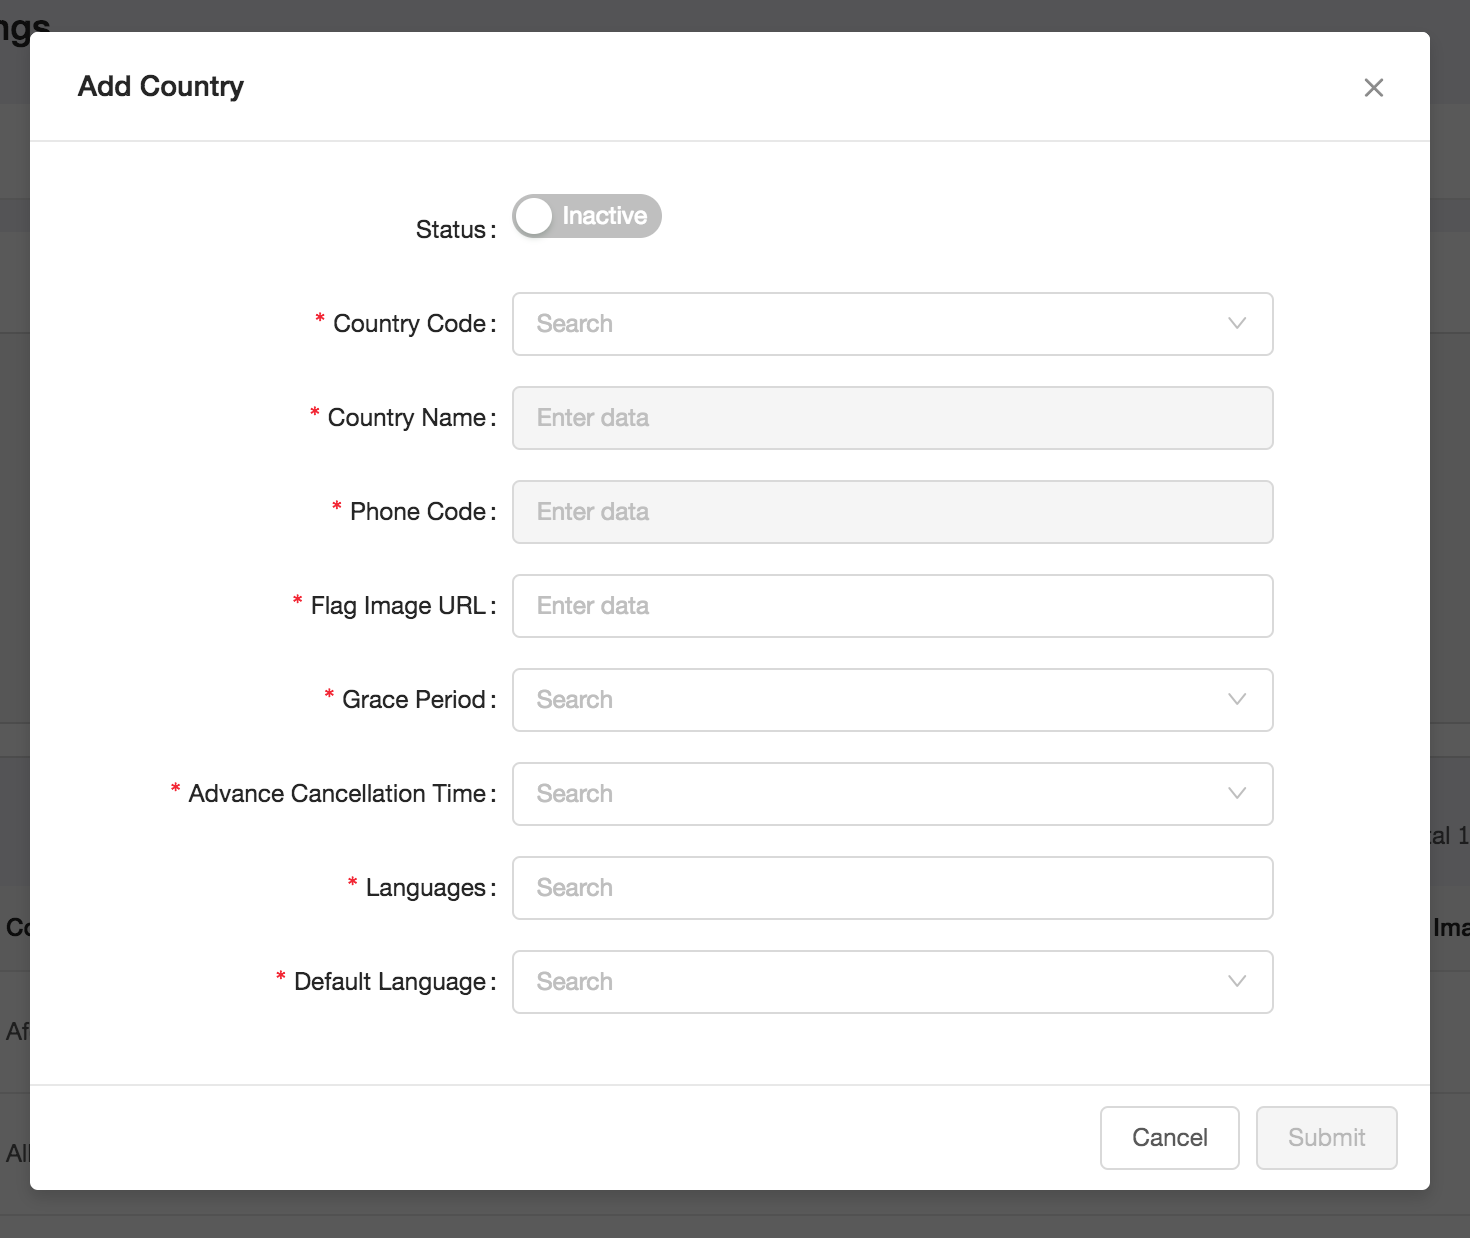Close the Add Country dialog

click(x=1374, y=88)
